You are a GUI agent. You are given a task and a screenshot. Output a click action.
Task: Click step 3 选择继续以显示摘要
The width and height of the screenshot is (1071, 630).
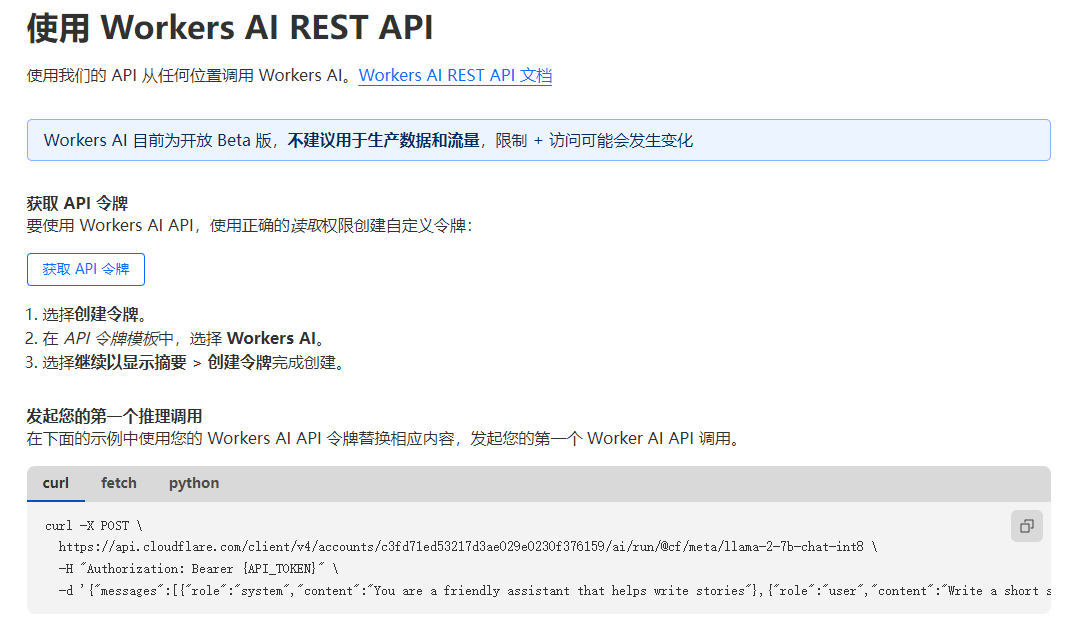point(184,362)
